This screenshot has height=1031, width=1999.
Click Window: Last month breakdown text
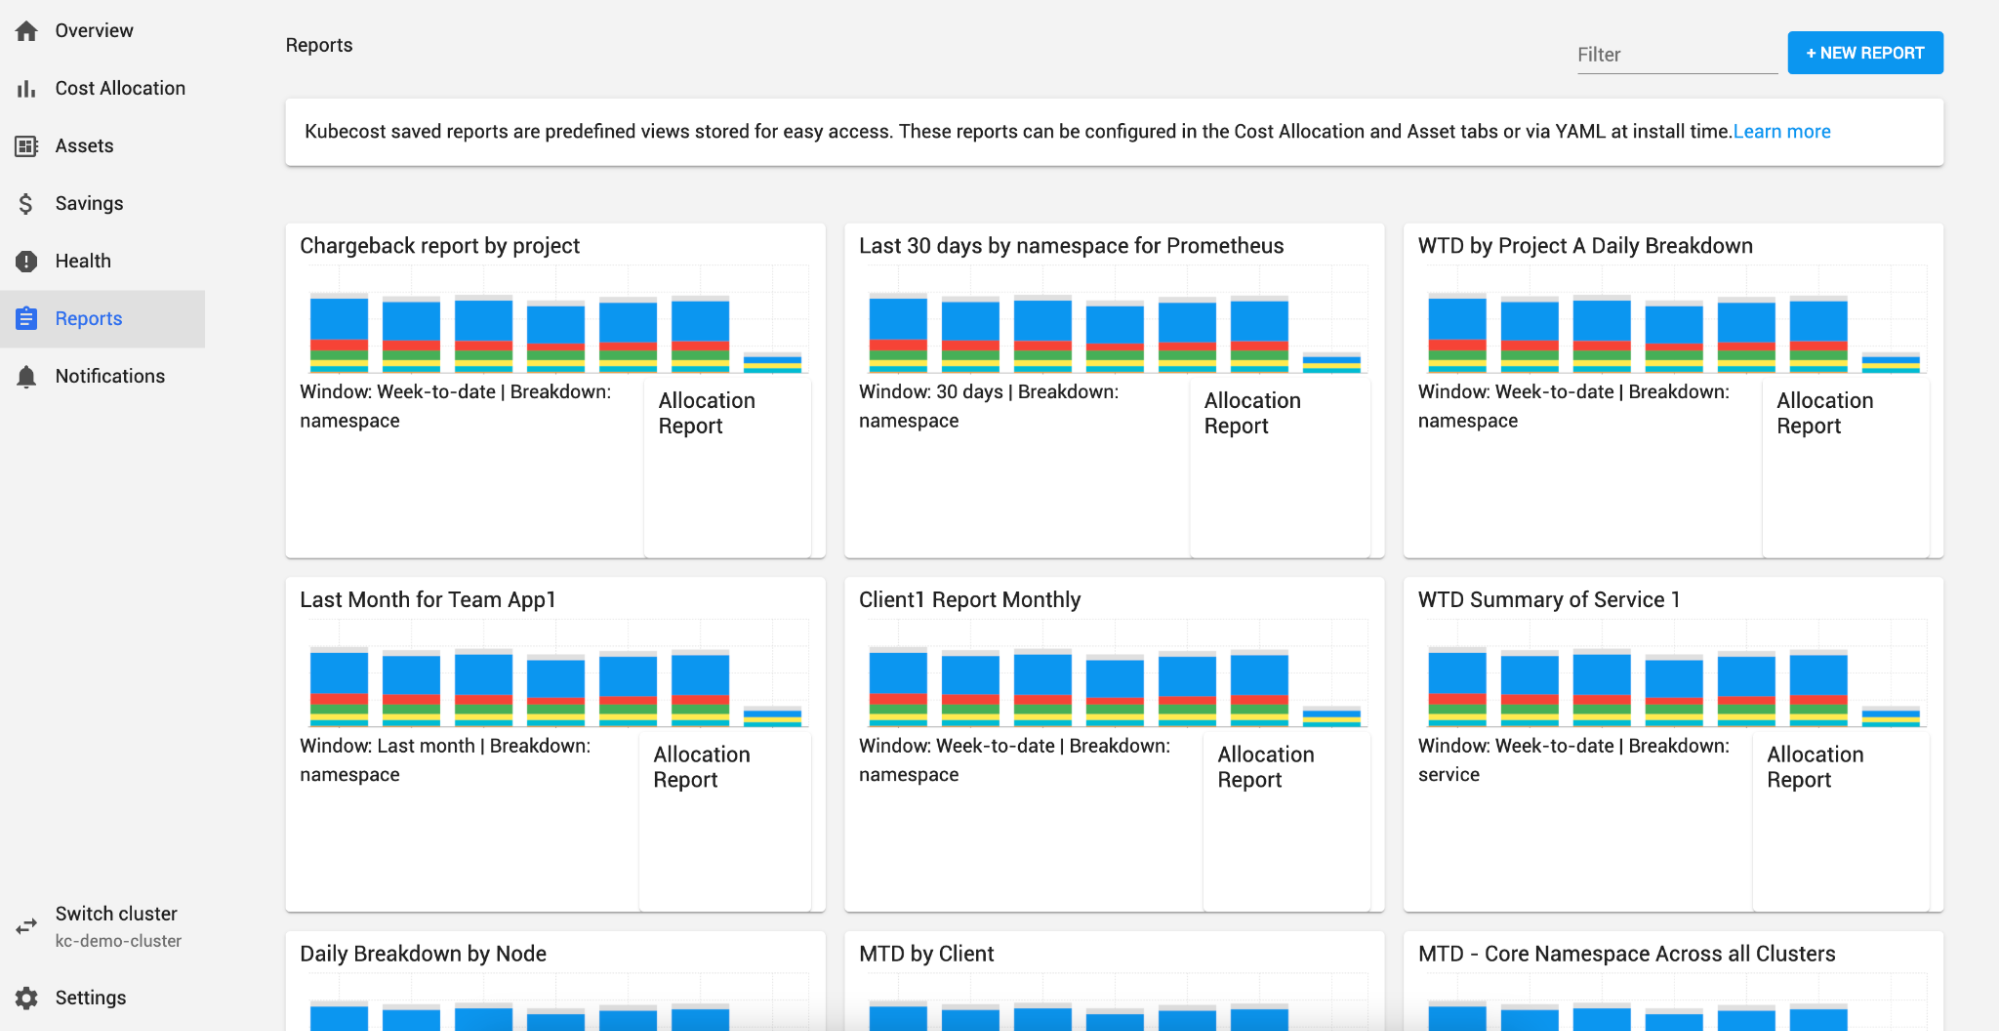tap(445, 760)
